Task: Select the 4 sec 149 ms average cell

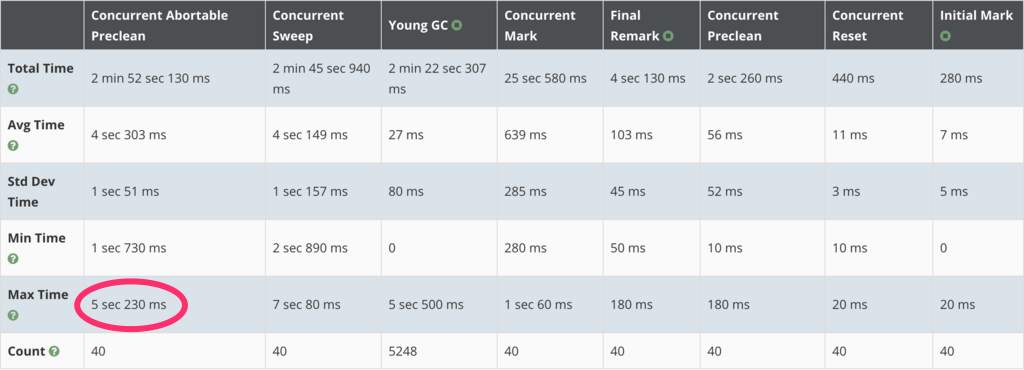Action: click(323, 135)
